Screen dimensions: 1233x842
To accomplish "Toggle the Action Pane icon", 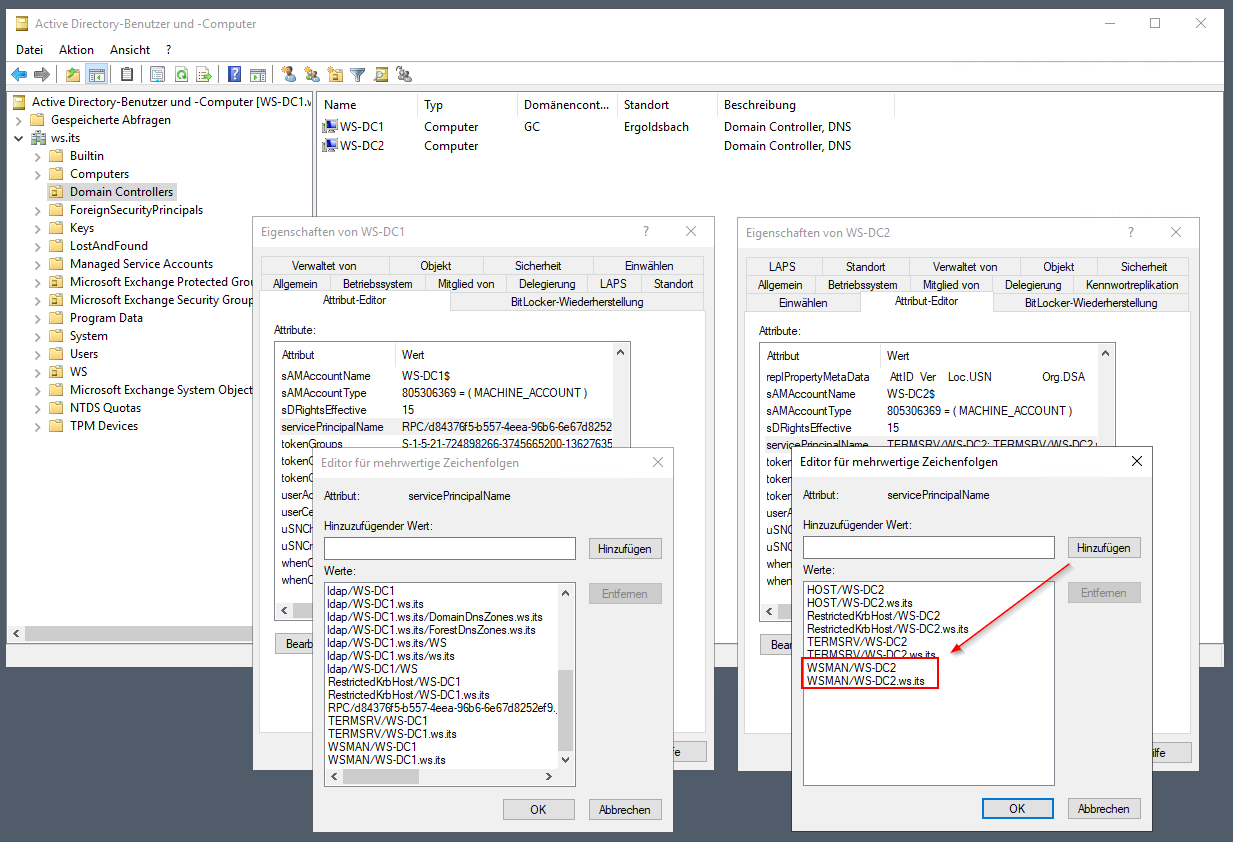I will pos(258,74).
